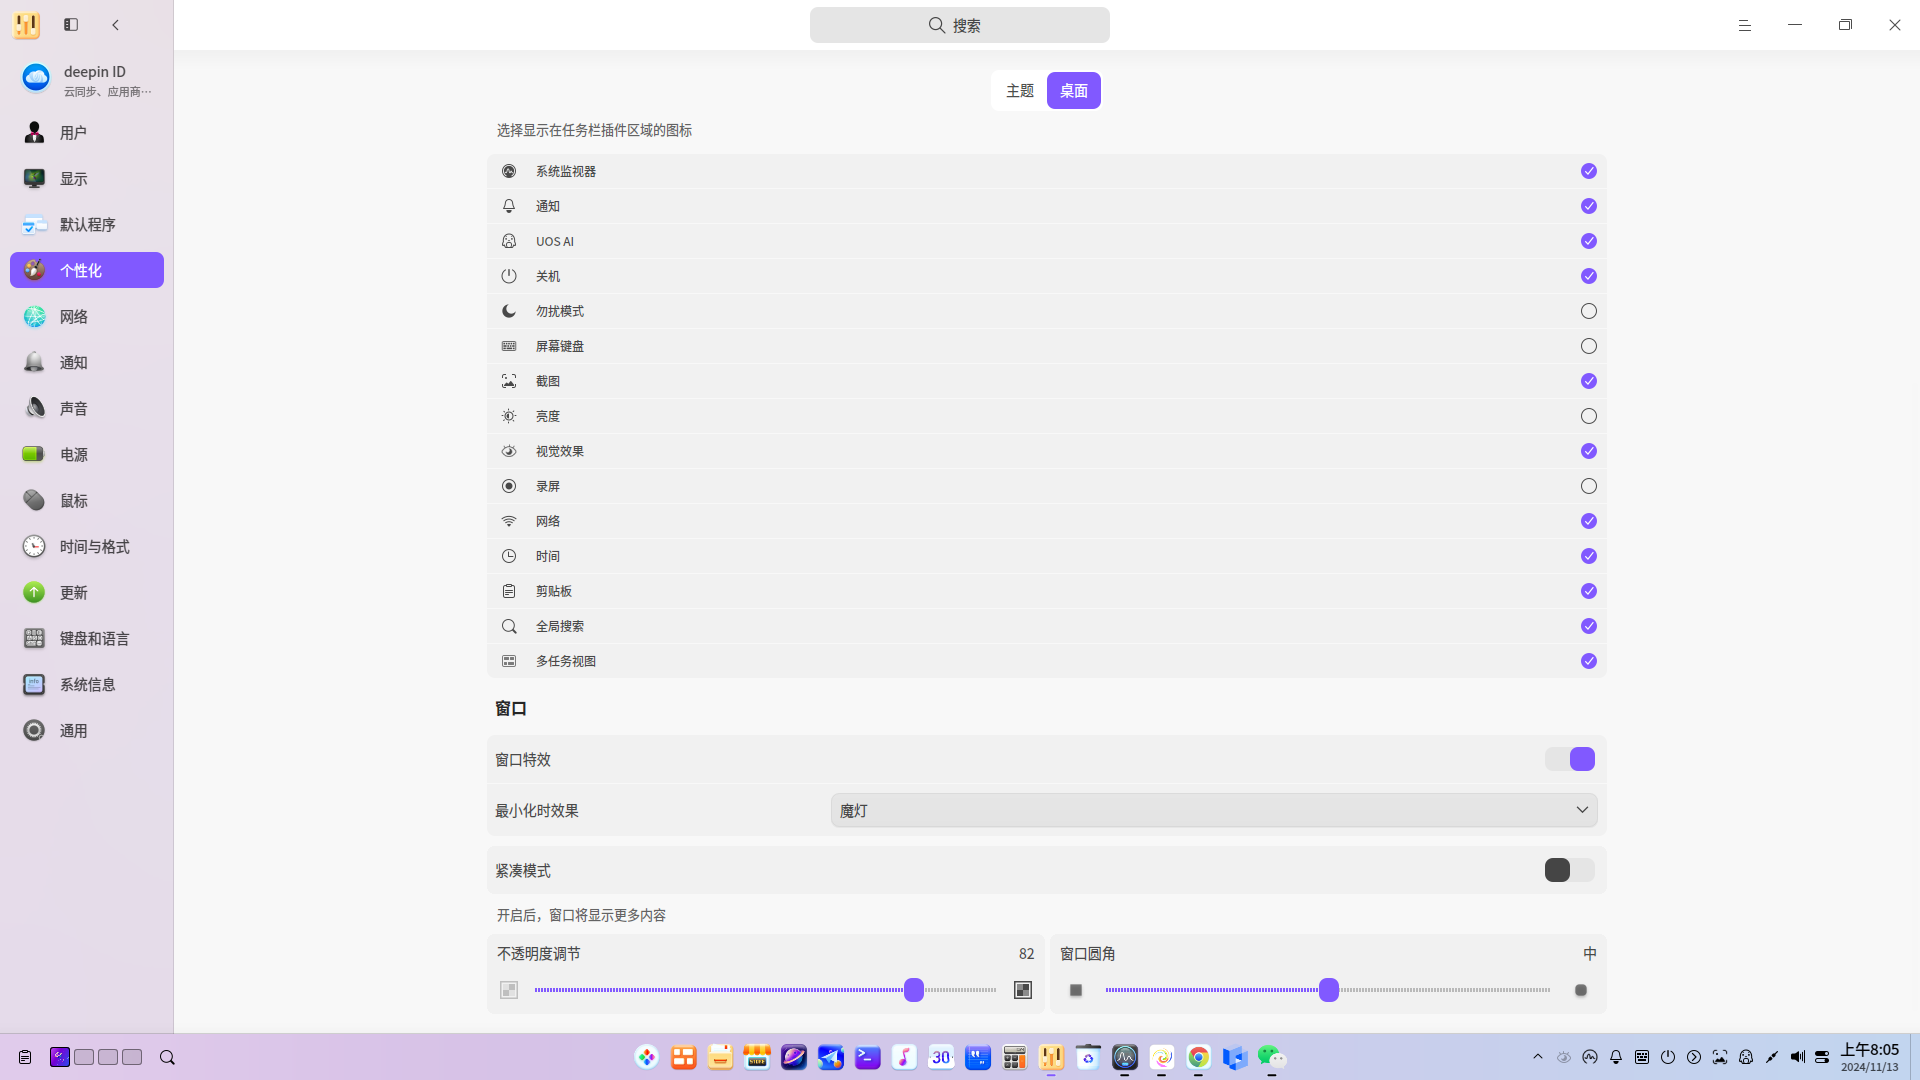Uncheck the 时间 plugin checkbox

tap(1589, 556)
